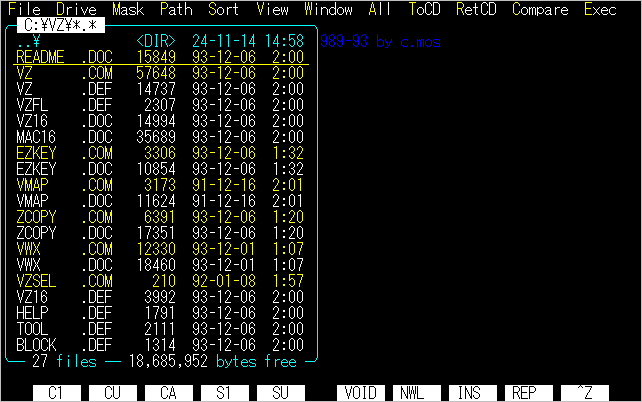Click the '989-93 by c.mos' credit text

click(380, 41)
